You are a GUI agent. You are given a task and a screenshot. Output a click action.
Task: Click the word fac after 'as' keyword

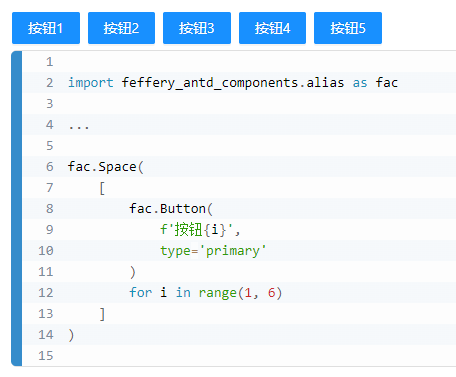click(x=387, y=83)
